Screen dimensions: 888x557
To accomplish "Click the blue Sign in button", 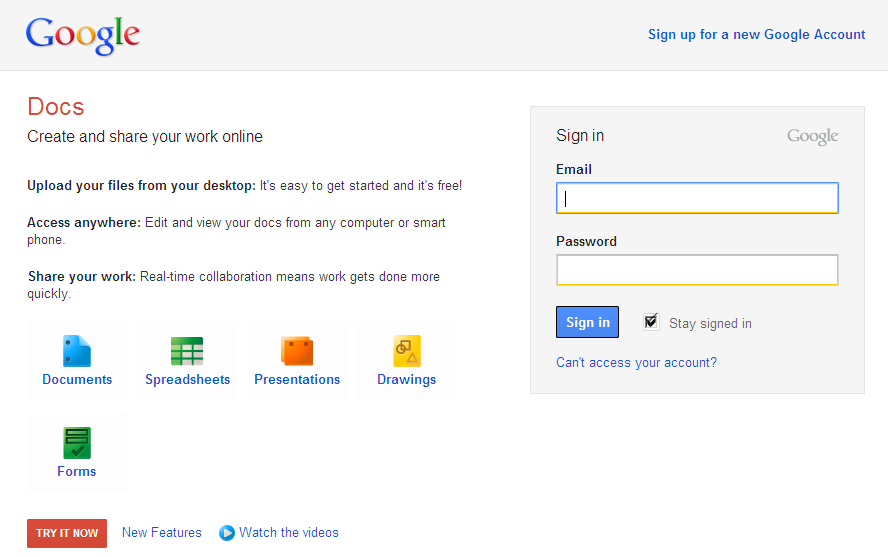I will (x=587, y=322).
